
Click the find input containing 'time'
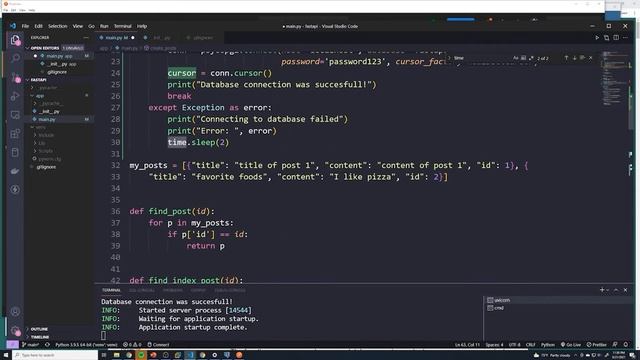point(482,58)
